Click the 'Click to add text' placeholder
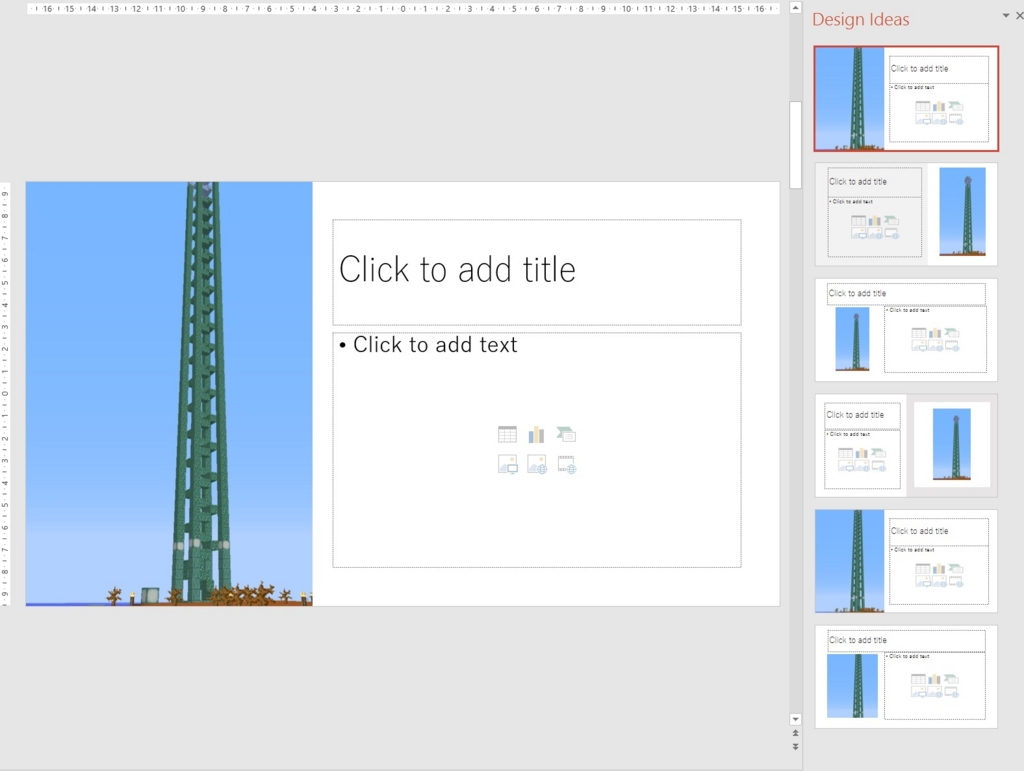Viewport: 1024px width, 771px height. [537, 450]
